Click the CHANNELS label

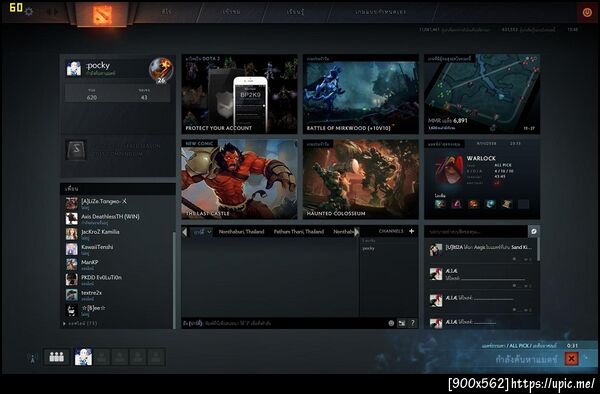pyautogui.click(x=391, y=231)
